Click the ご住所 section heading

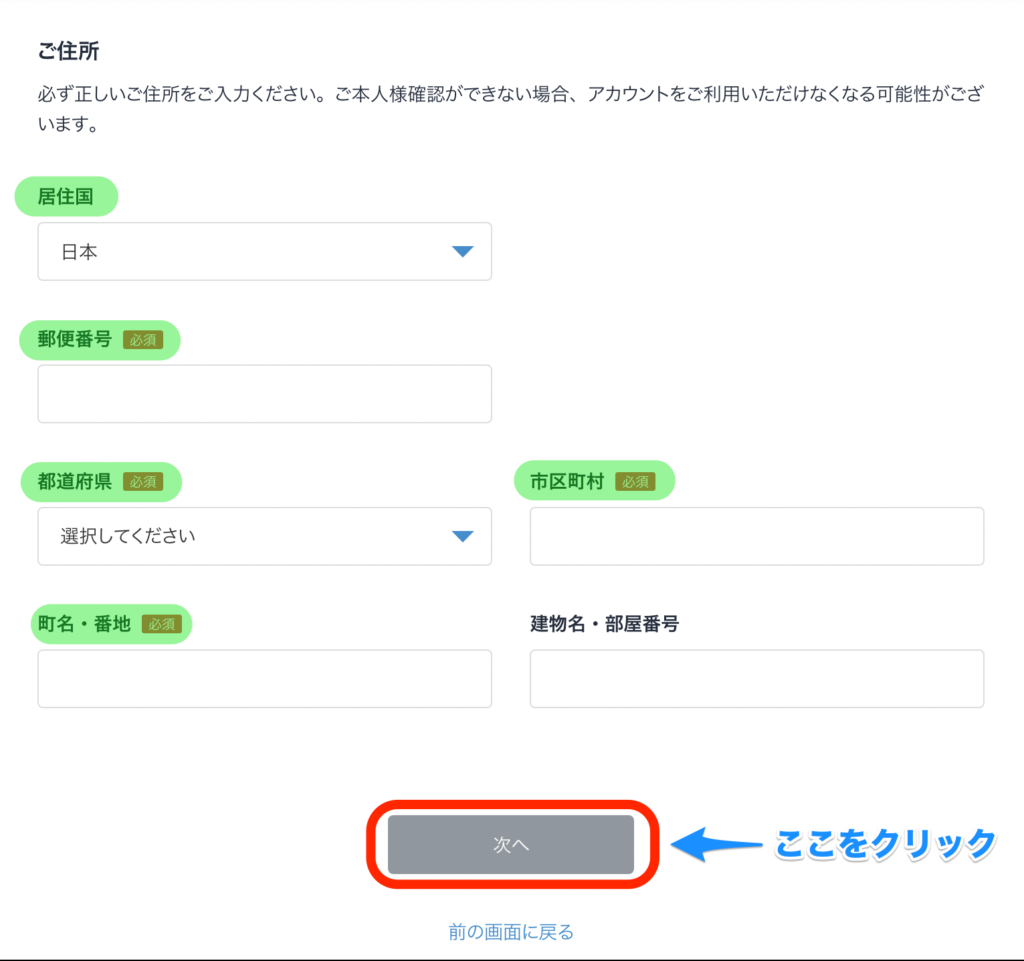(x=69, y=51)
